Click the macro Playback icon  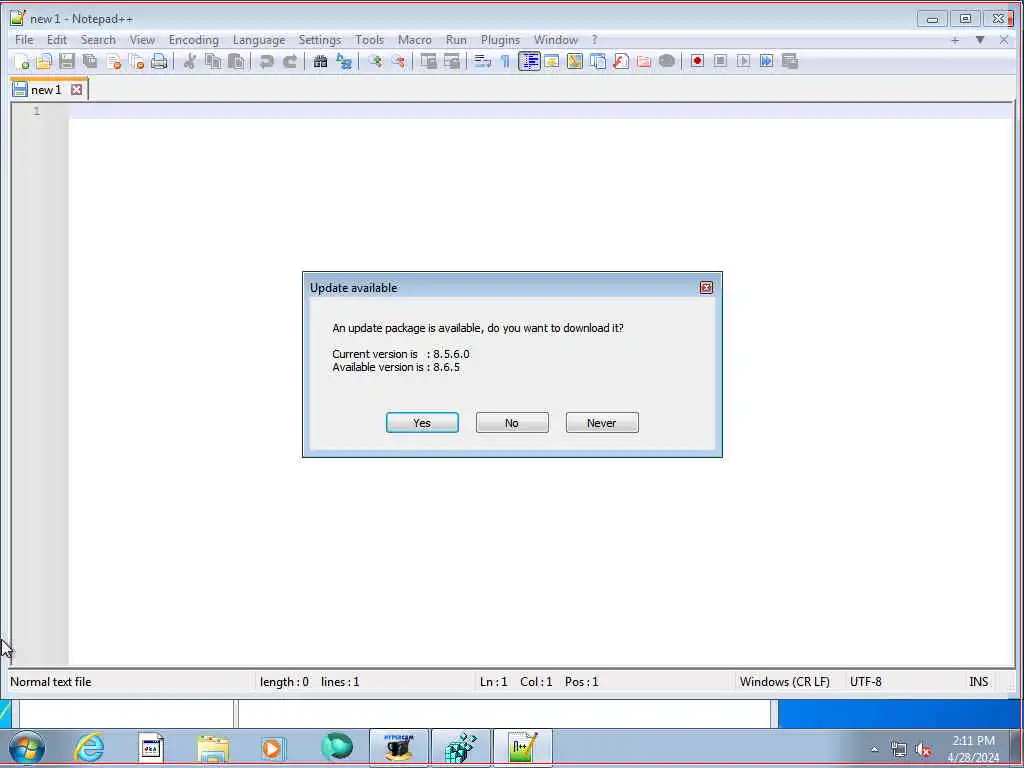[743, 61]
